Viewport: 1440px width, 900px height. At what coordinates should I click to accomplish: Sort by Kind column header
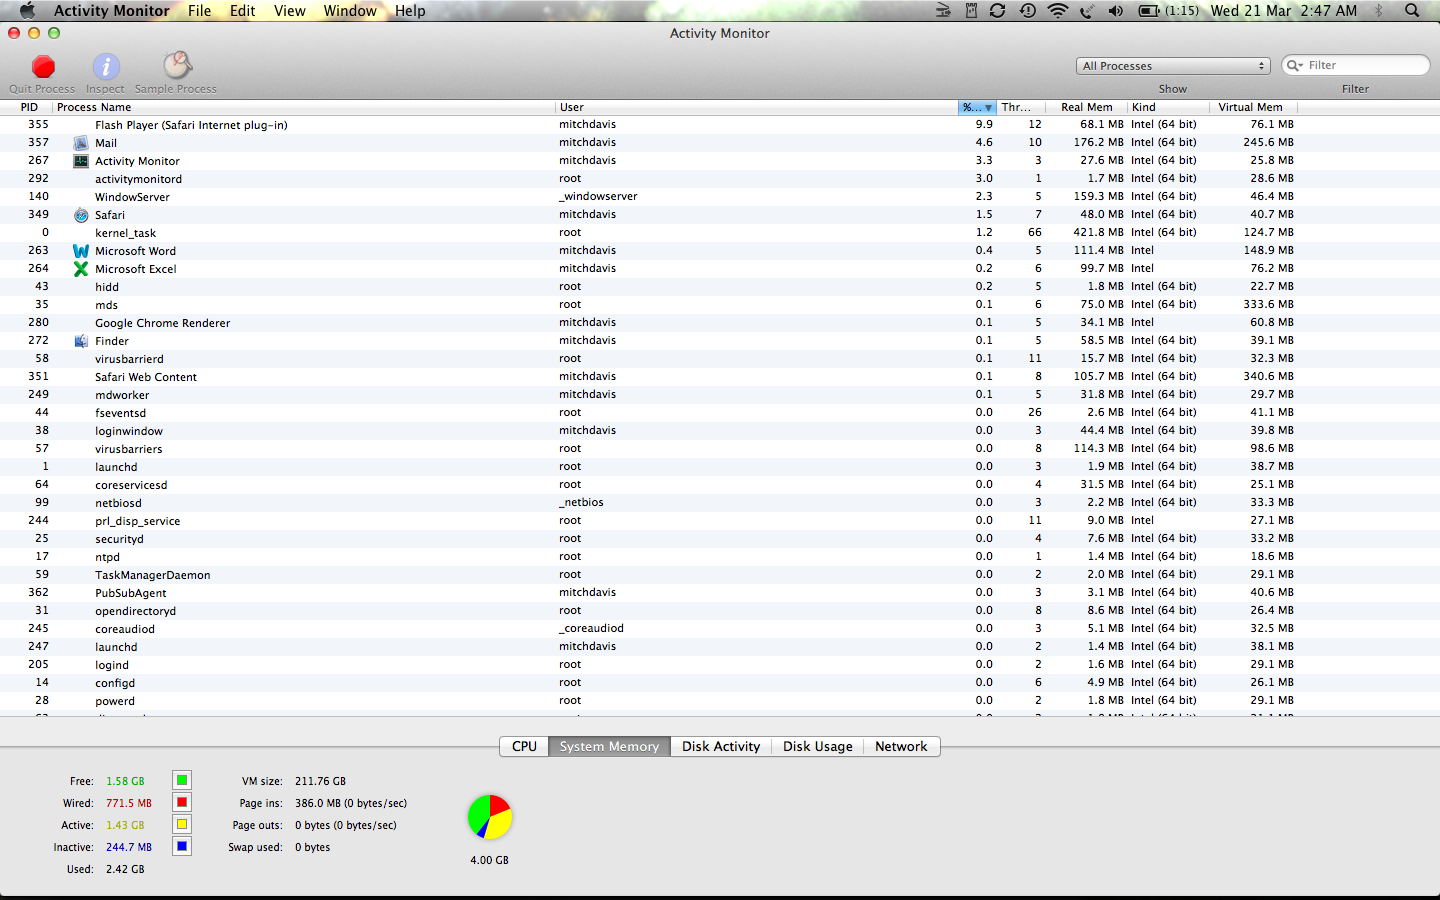click(1166, 107)
